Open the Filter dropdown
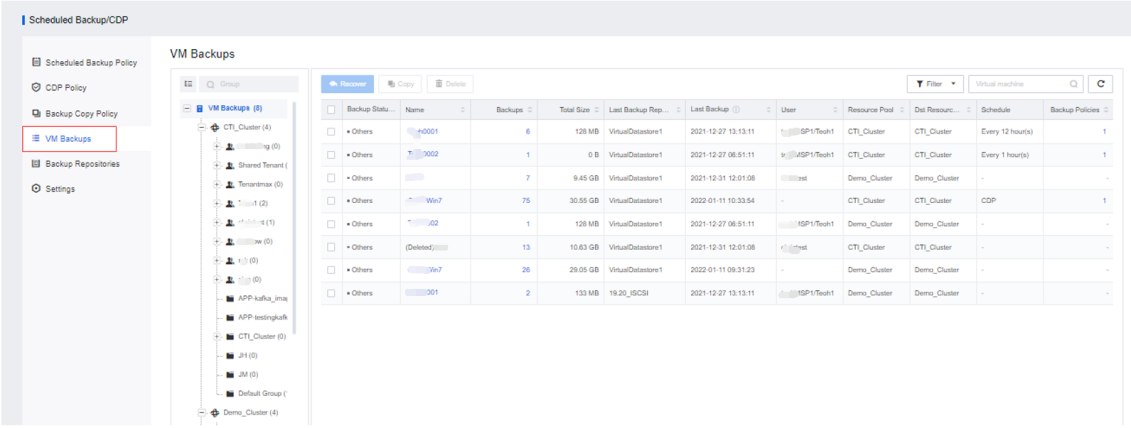This screenshot has width=1131, height=428. 935,84
